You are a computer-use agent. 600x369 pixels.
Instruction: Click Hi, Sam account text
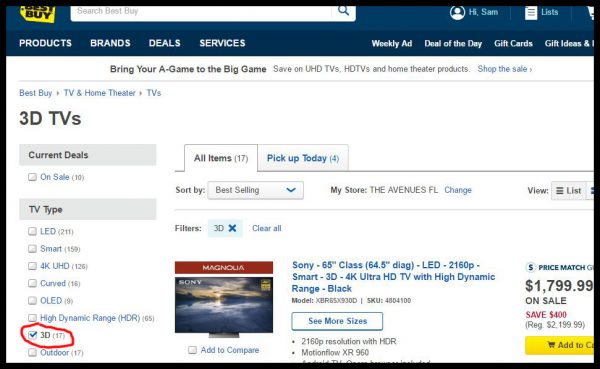point(483,12)
